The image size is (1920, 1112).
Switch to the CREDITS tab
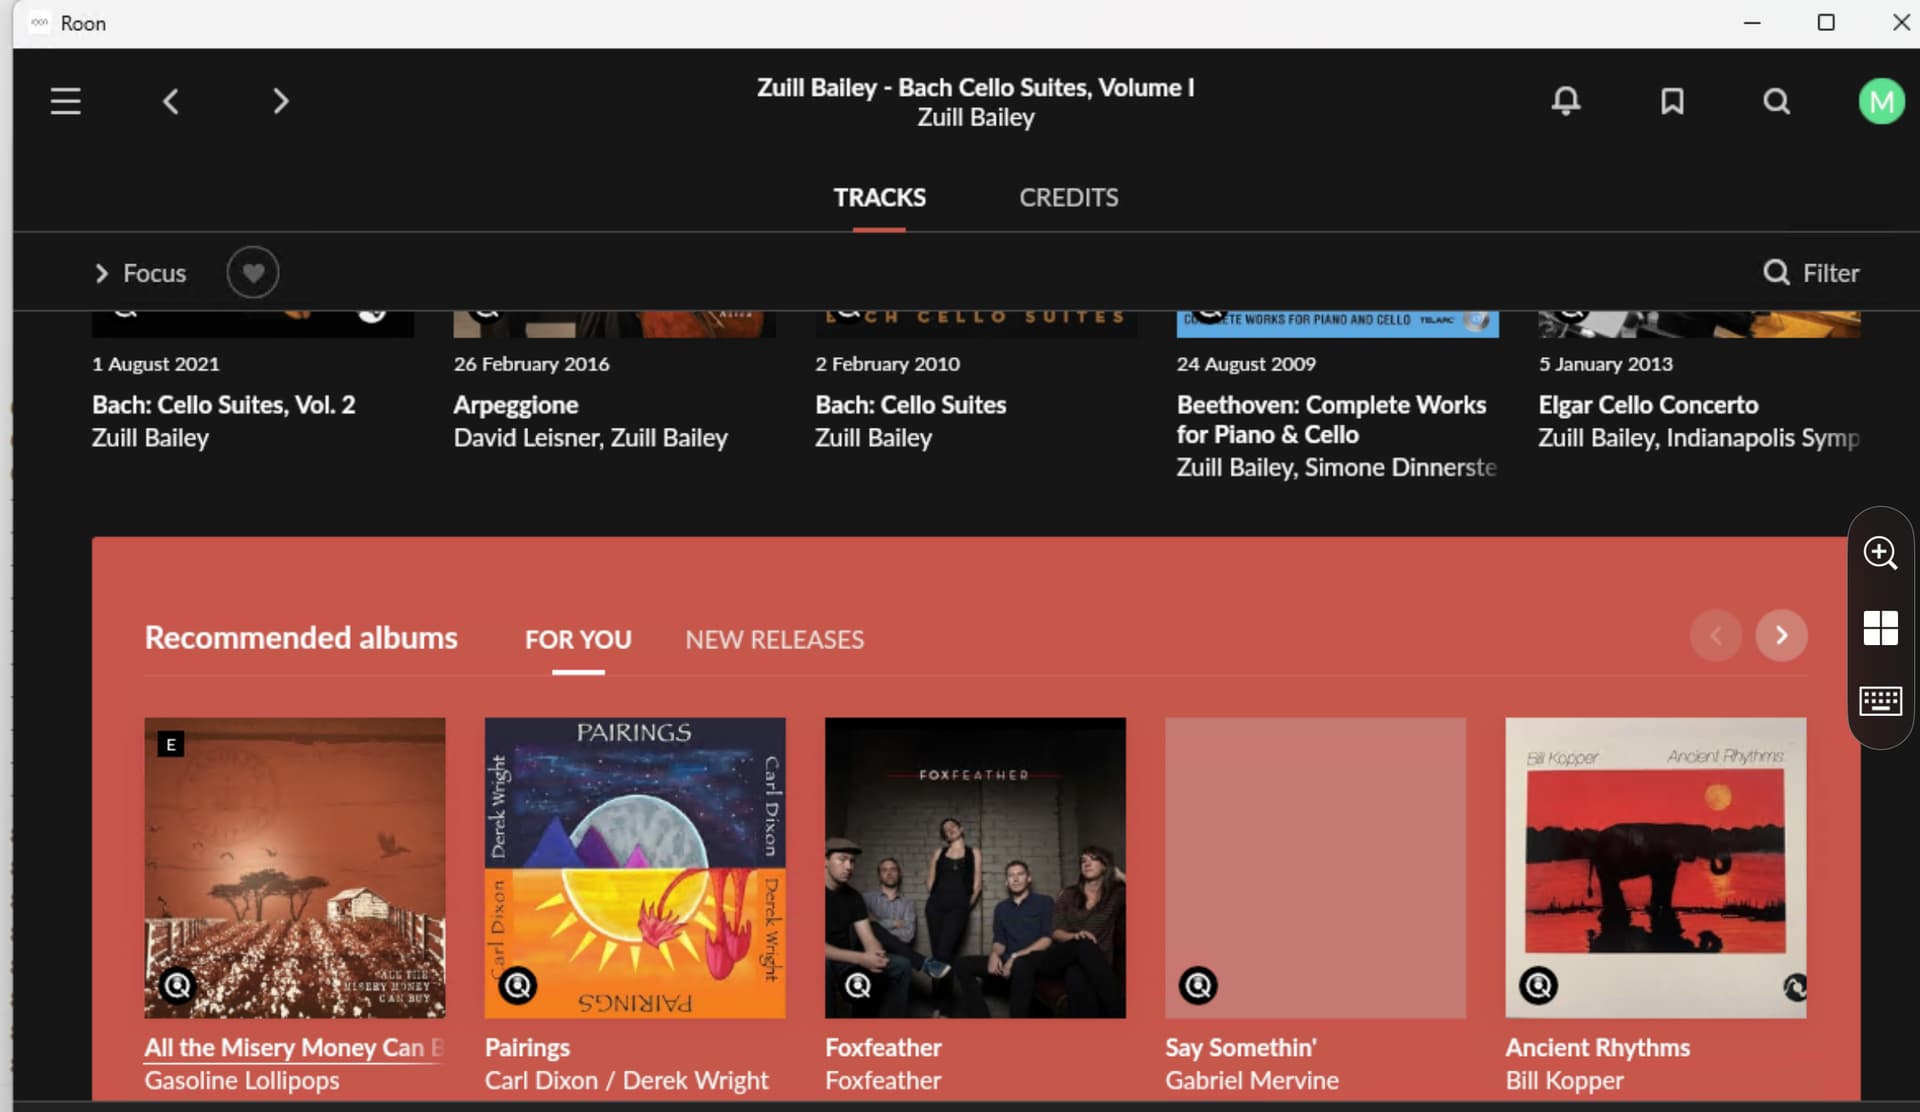(1069, 198)
